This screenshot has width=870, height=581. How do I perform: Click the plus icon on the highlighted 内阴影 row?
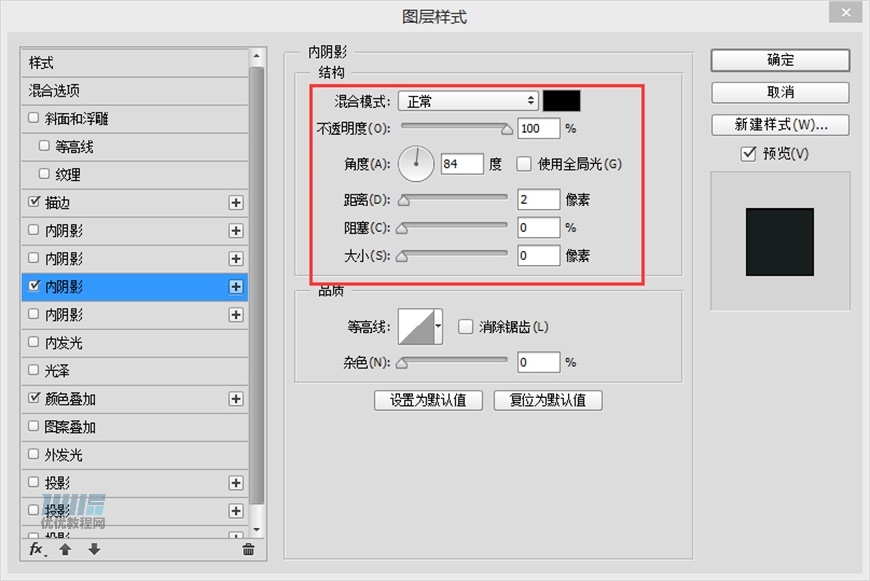pyautogui.click(x=236, y=287)
